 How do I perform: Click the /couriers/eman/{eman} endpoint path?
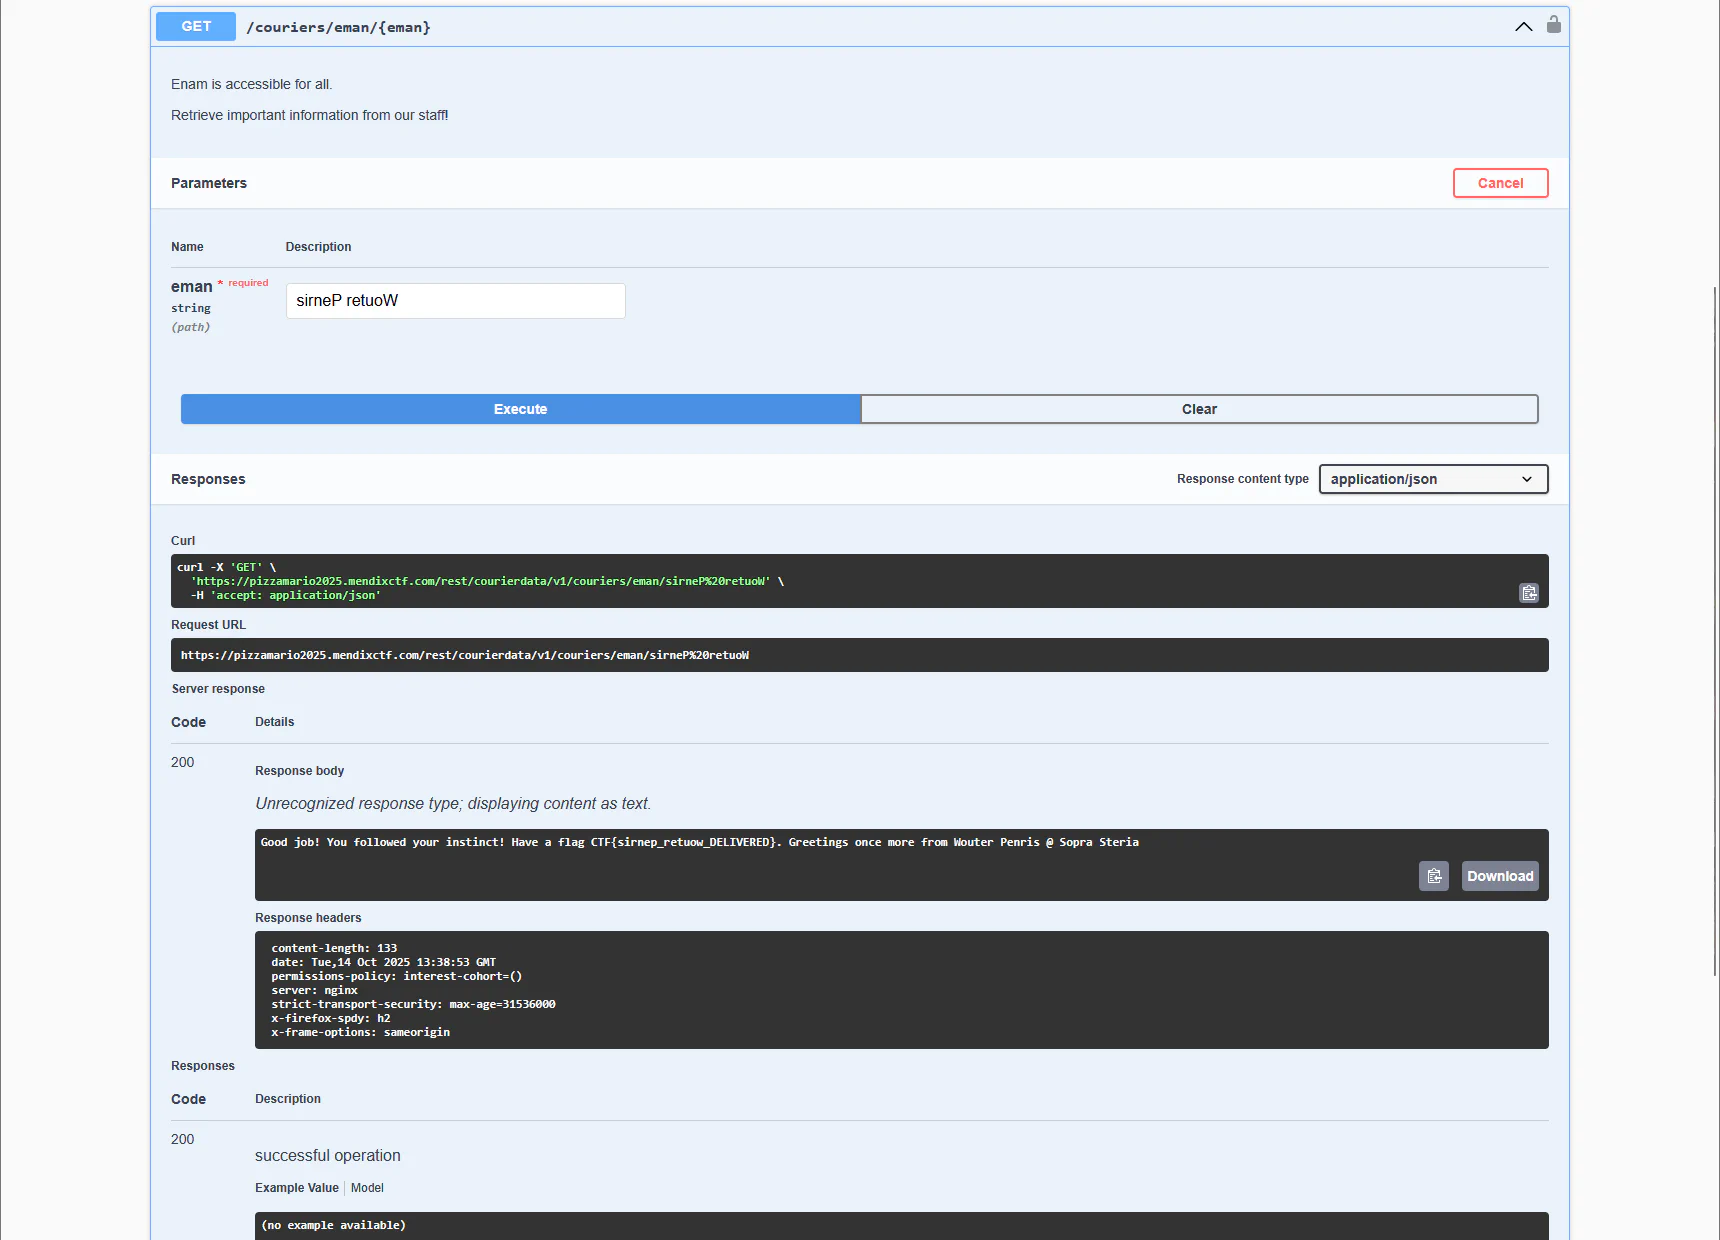pyautogui.click(x=338, y=28)
